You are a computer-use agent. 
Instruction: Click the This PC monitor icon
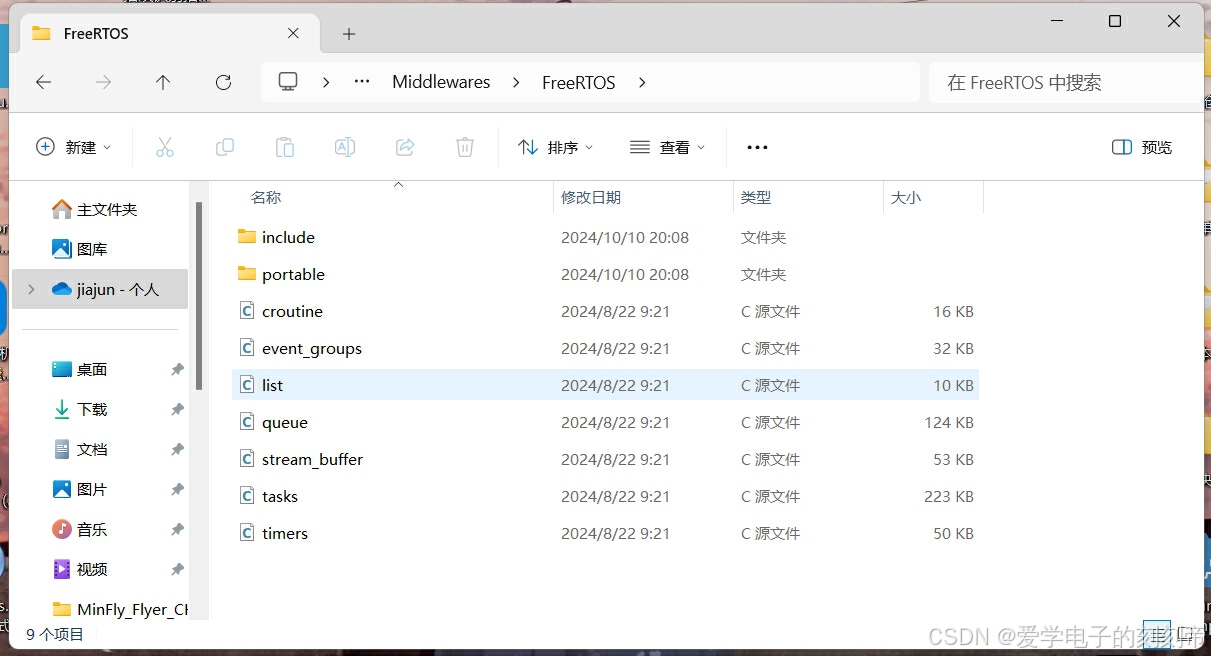[x=288, y=82]
